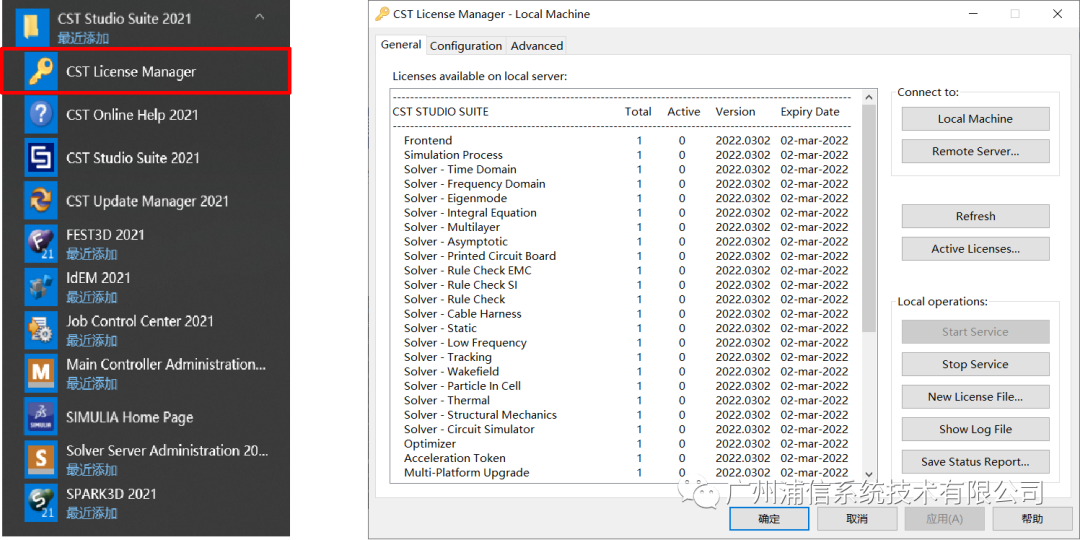Select the Acceleration Token row
The image size is (1080, 540).
[625, 458]
